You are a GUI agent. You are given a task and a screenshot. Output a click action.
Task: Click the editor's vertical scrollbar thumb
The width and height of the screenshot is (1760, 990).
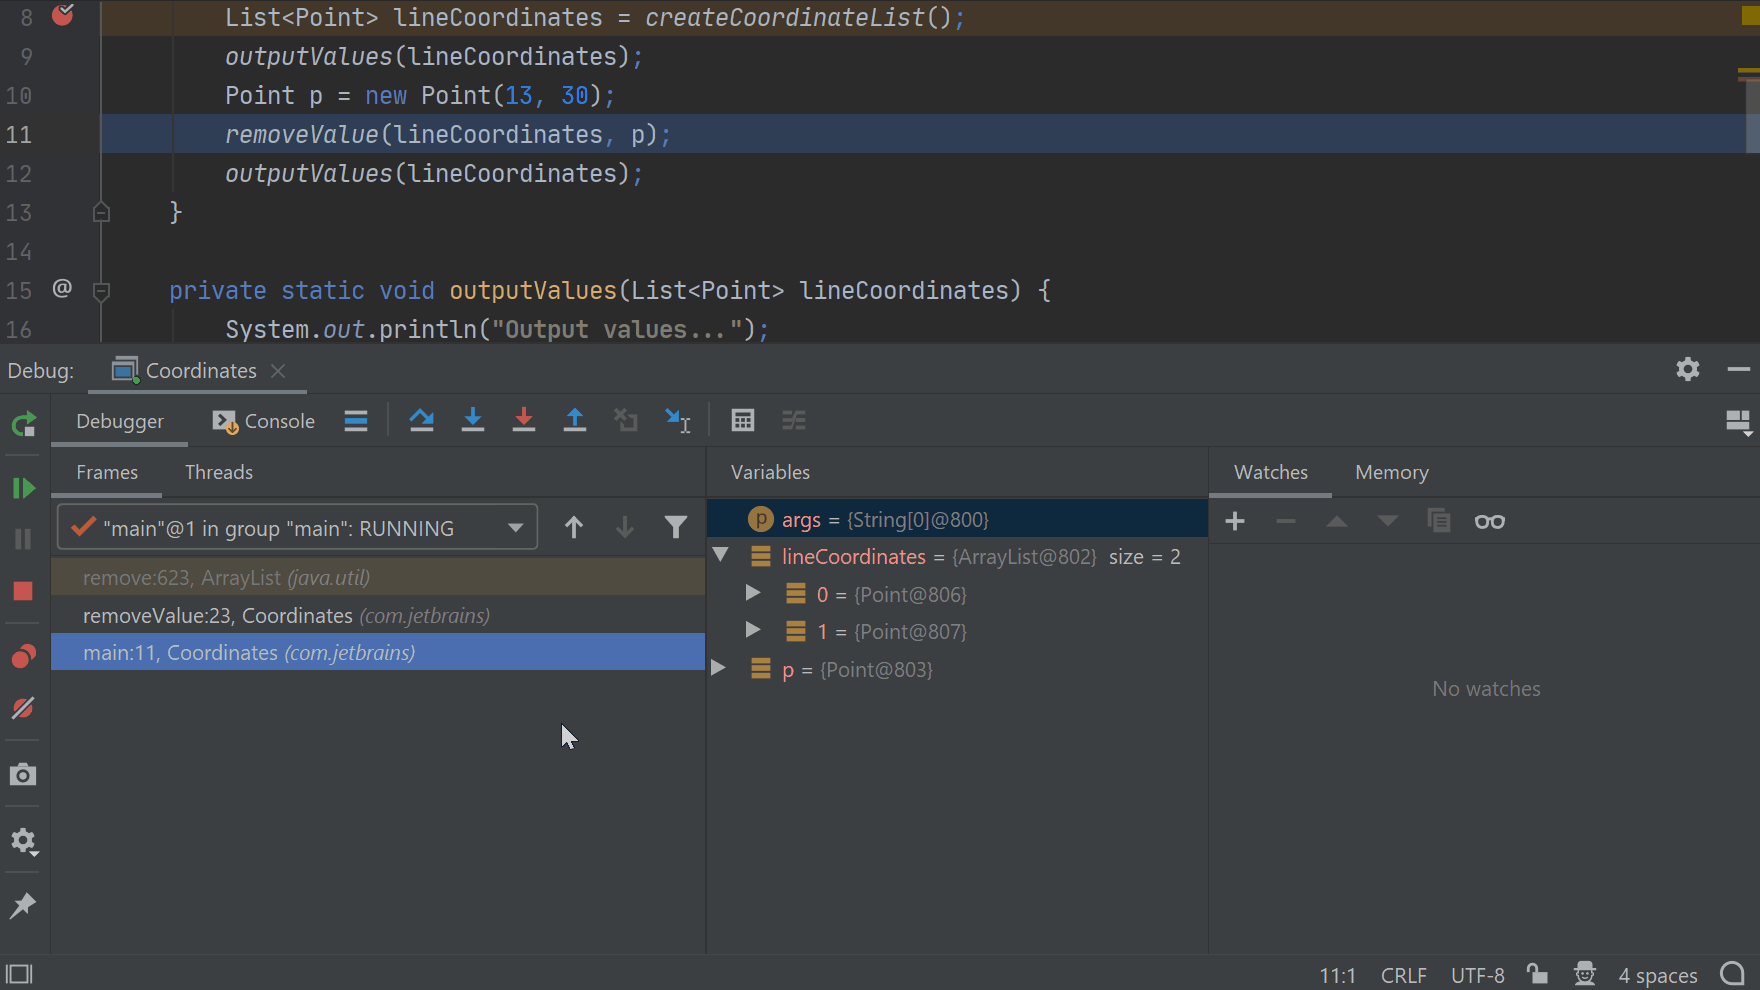point(1752,115)
